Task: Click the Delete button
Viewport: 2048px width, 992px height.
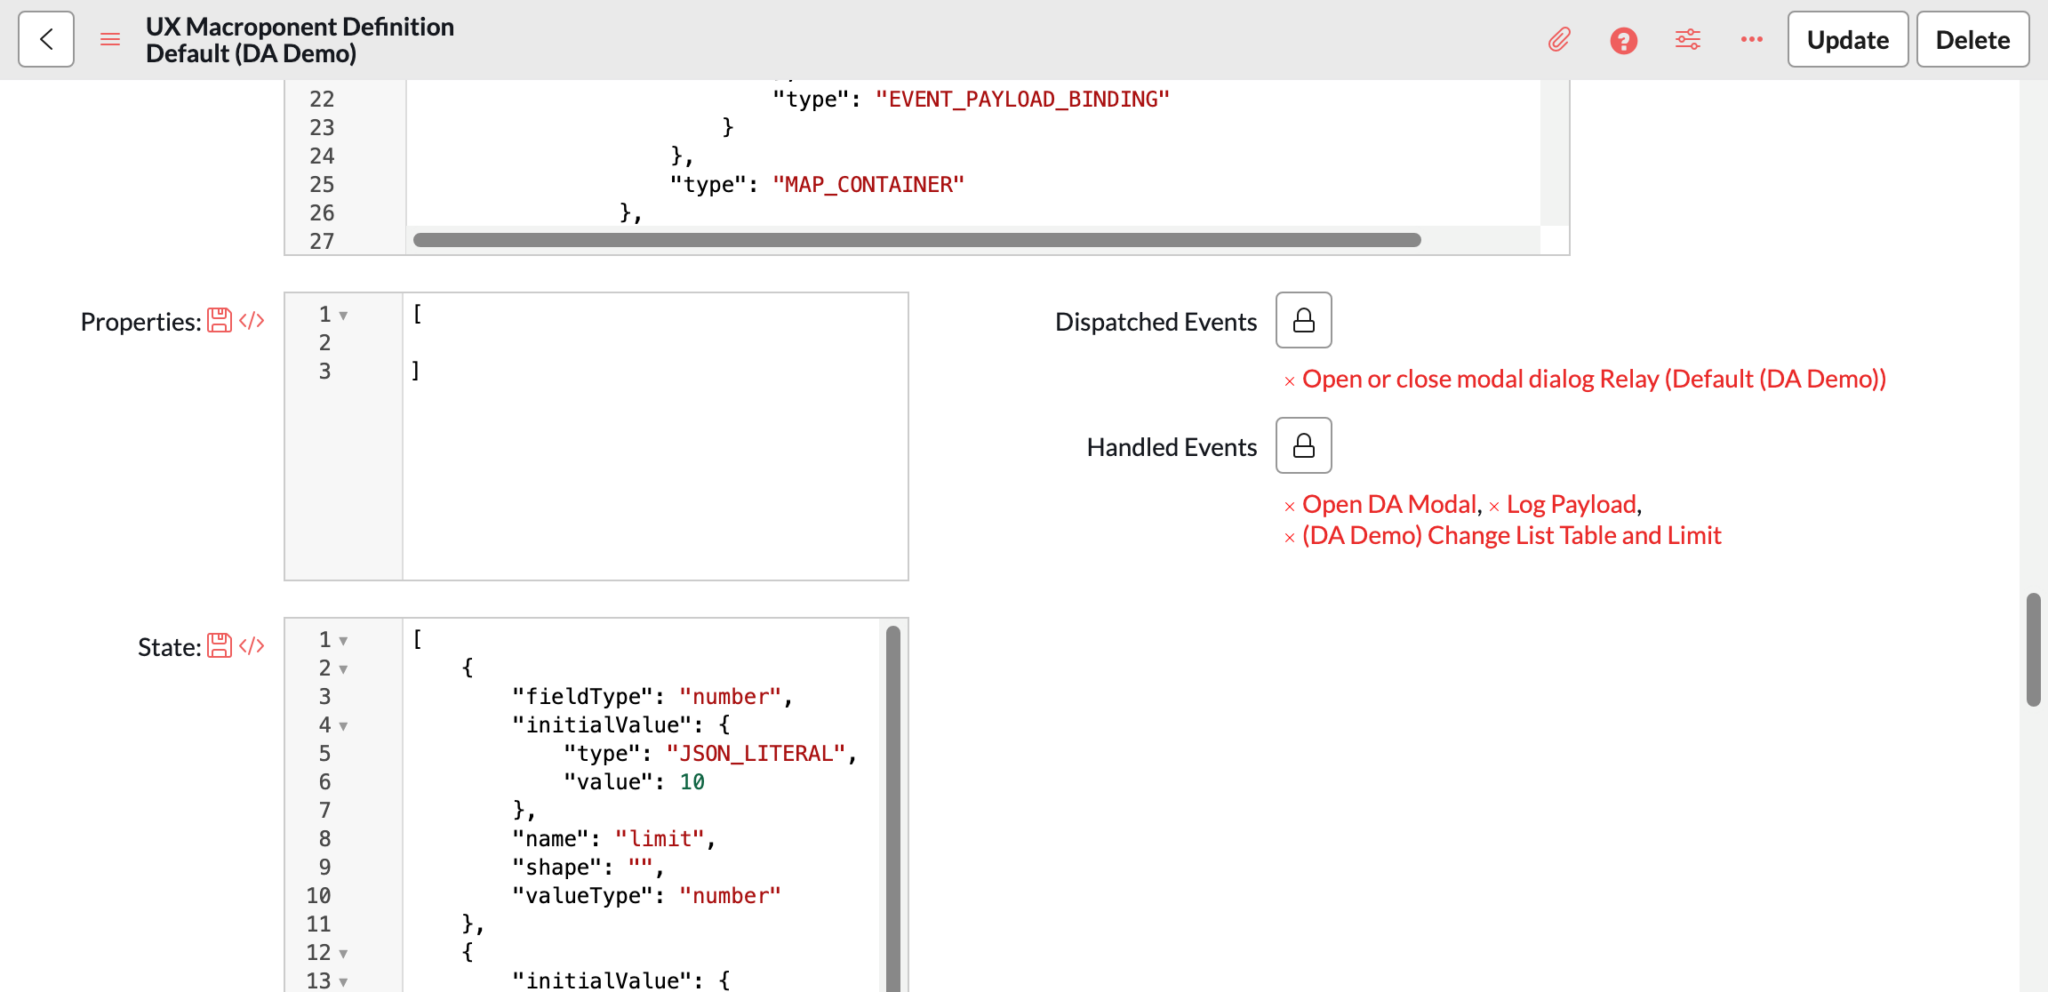Action: pyautogui.click(x=1971, y=40)
